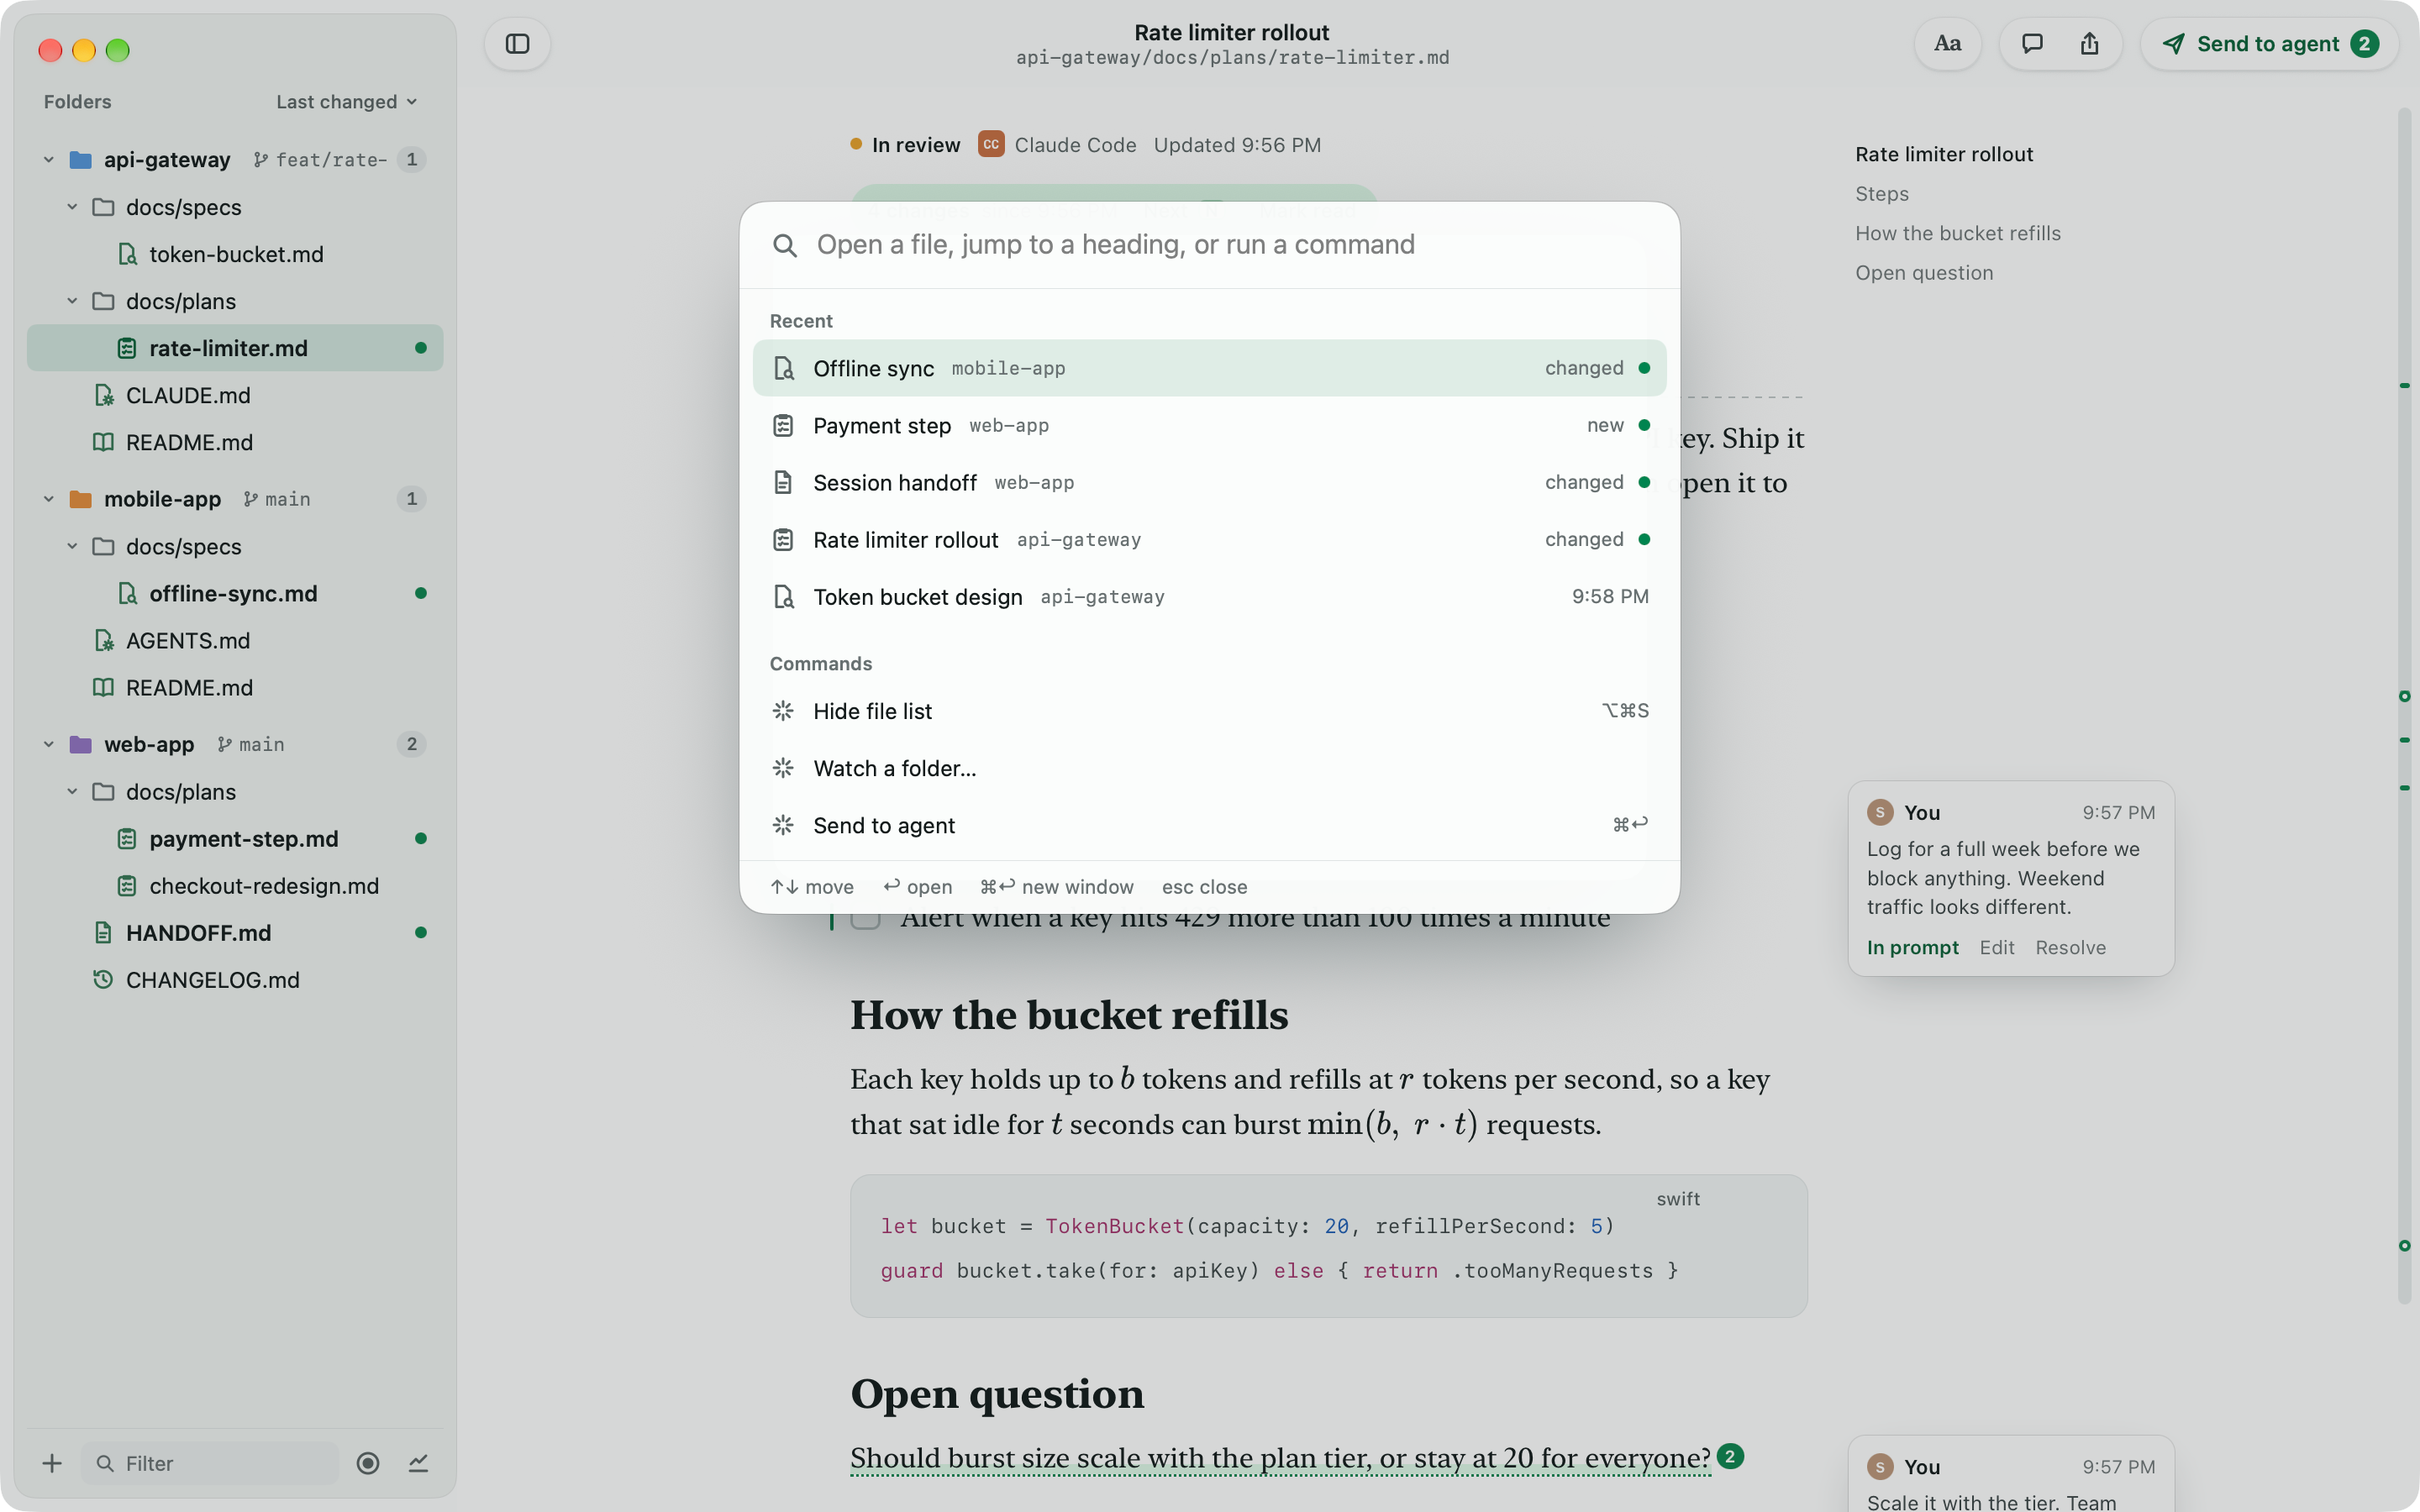Click the command palette search field
This screenshot has height=1512, width=2420.
1209,245
